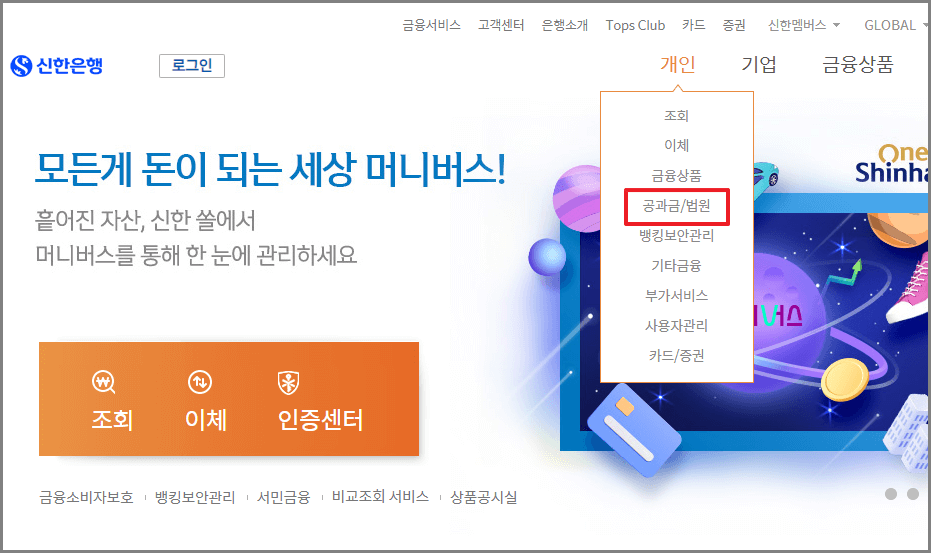Open the 로그인 button
The width and height of the screenshot is (931, 553).
click(192, 65)
